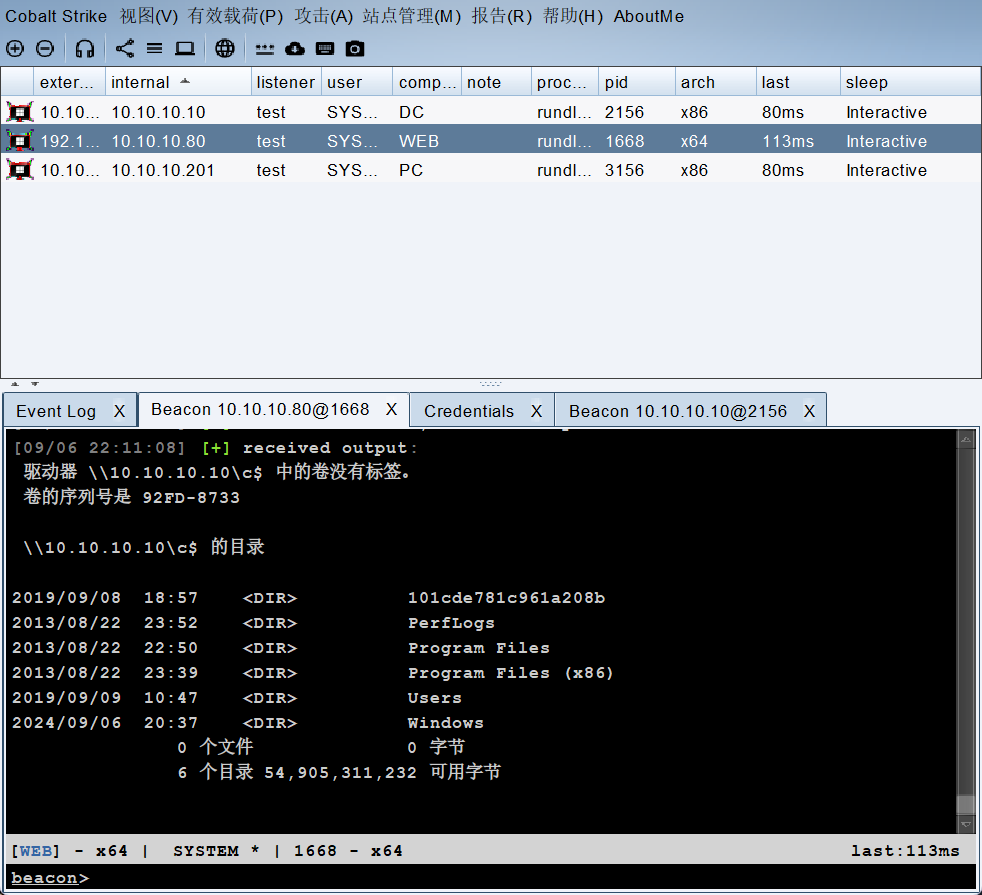Image resolution: width=982 pixels, height=895 pixels.
Task: Open keystrokes keyboard toolbar icon
Action: (324, 48)
